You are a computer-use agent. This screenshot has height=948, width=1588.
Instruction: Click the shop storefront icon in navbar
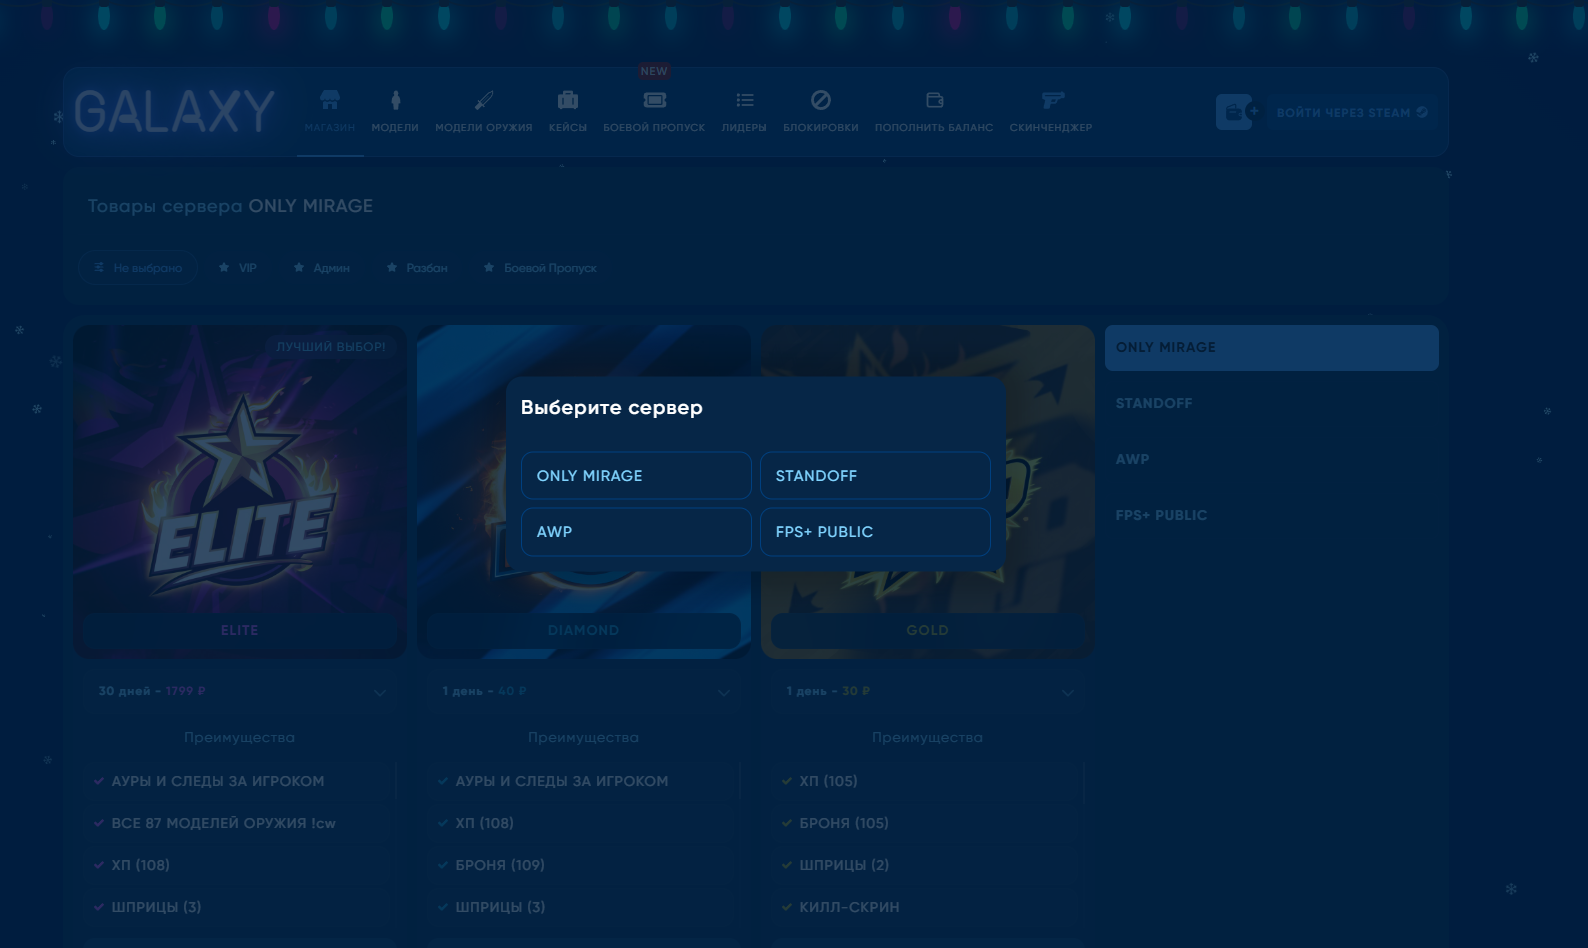pos(330,100)
